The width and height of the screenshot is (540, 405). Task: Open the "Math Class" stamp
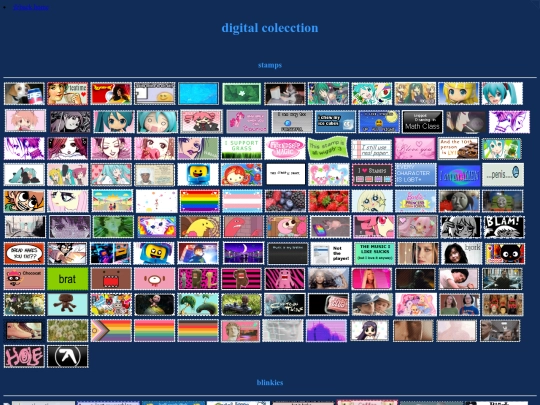coord(422,122)
